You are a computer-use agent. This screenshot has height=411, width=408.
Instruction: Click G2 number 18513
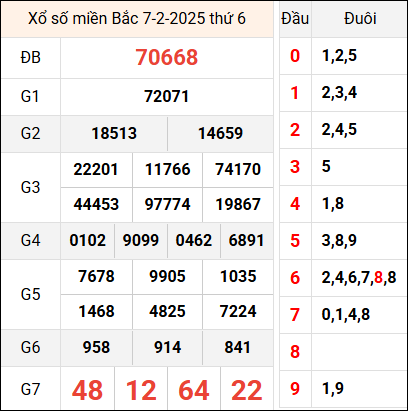click(114, 133)
